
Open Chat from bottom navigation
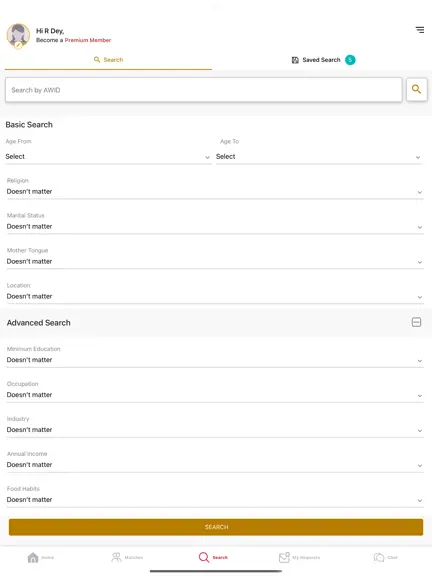click(x=385, y=557)
